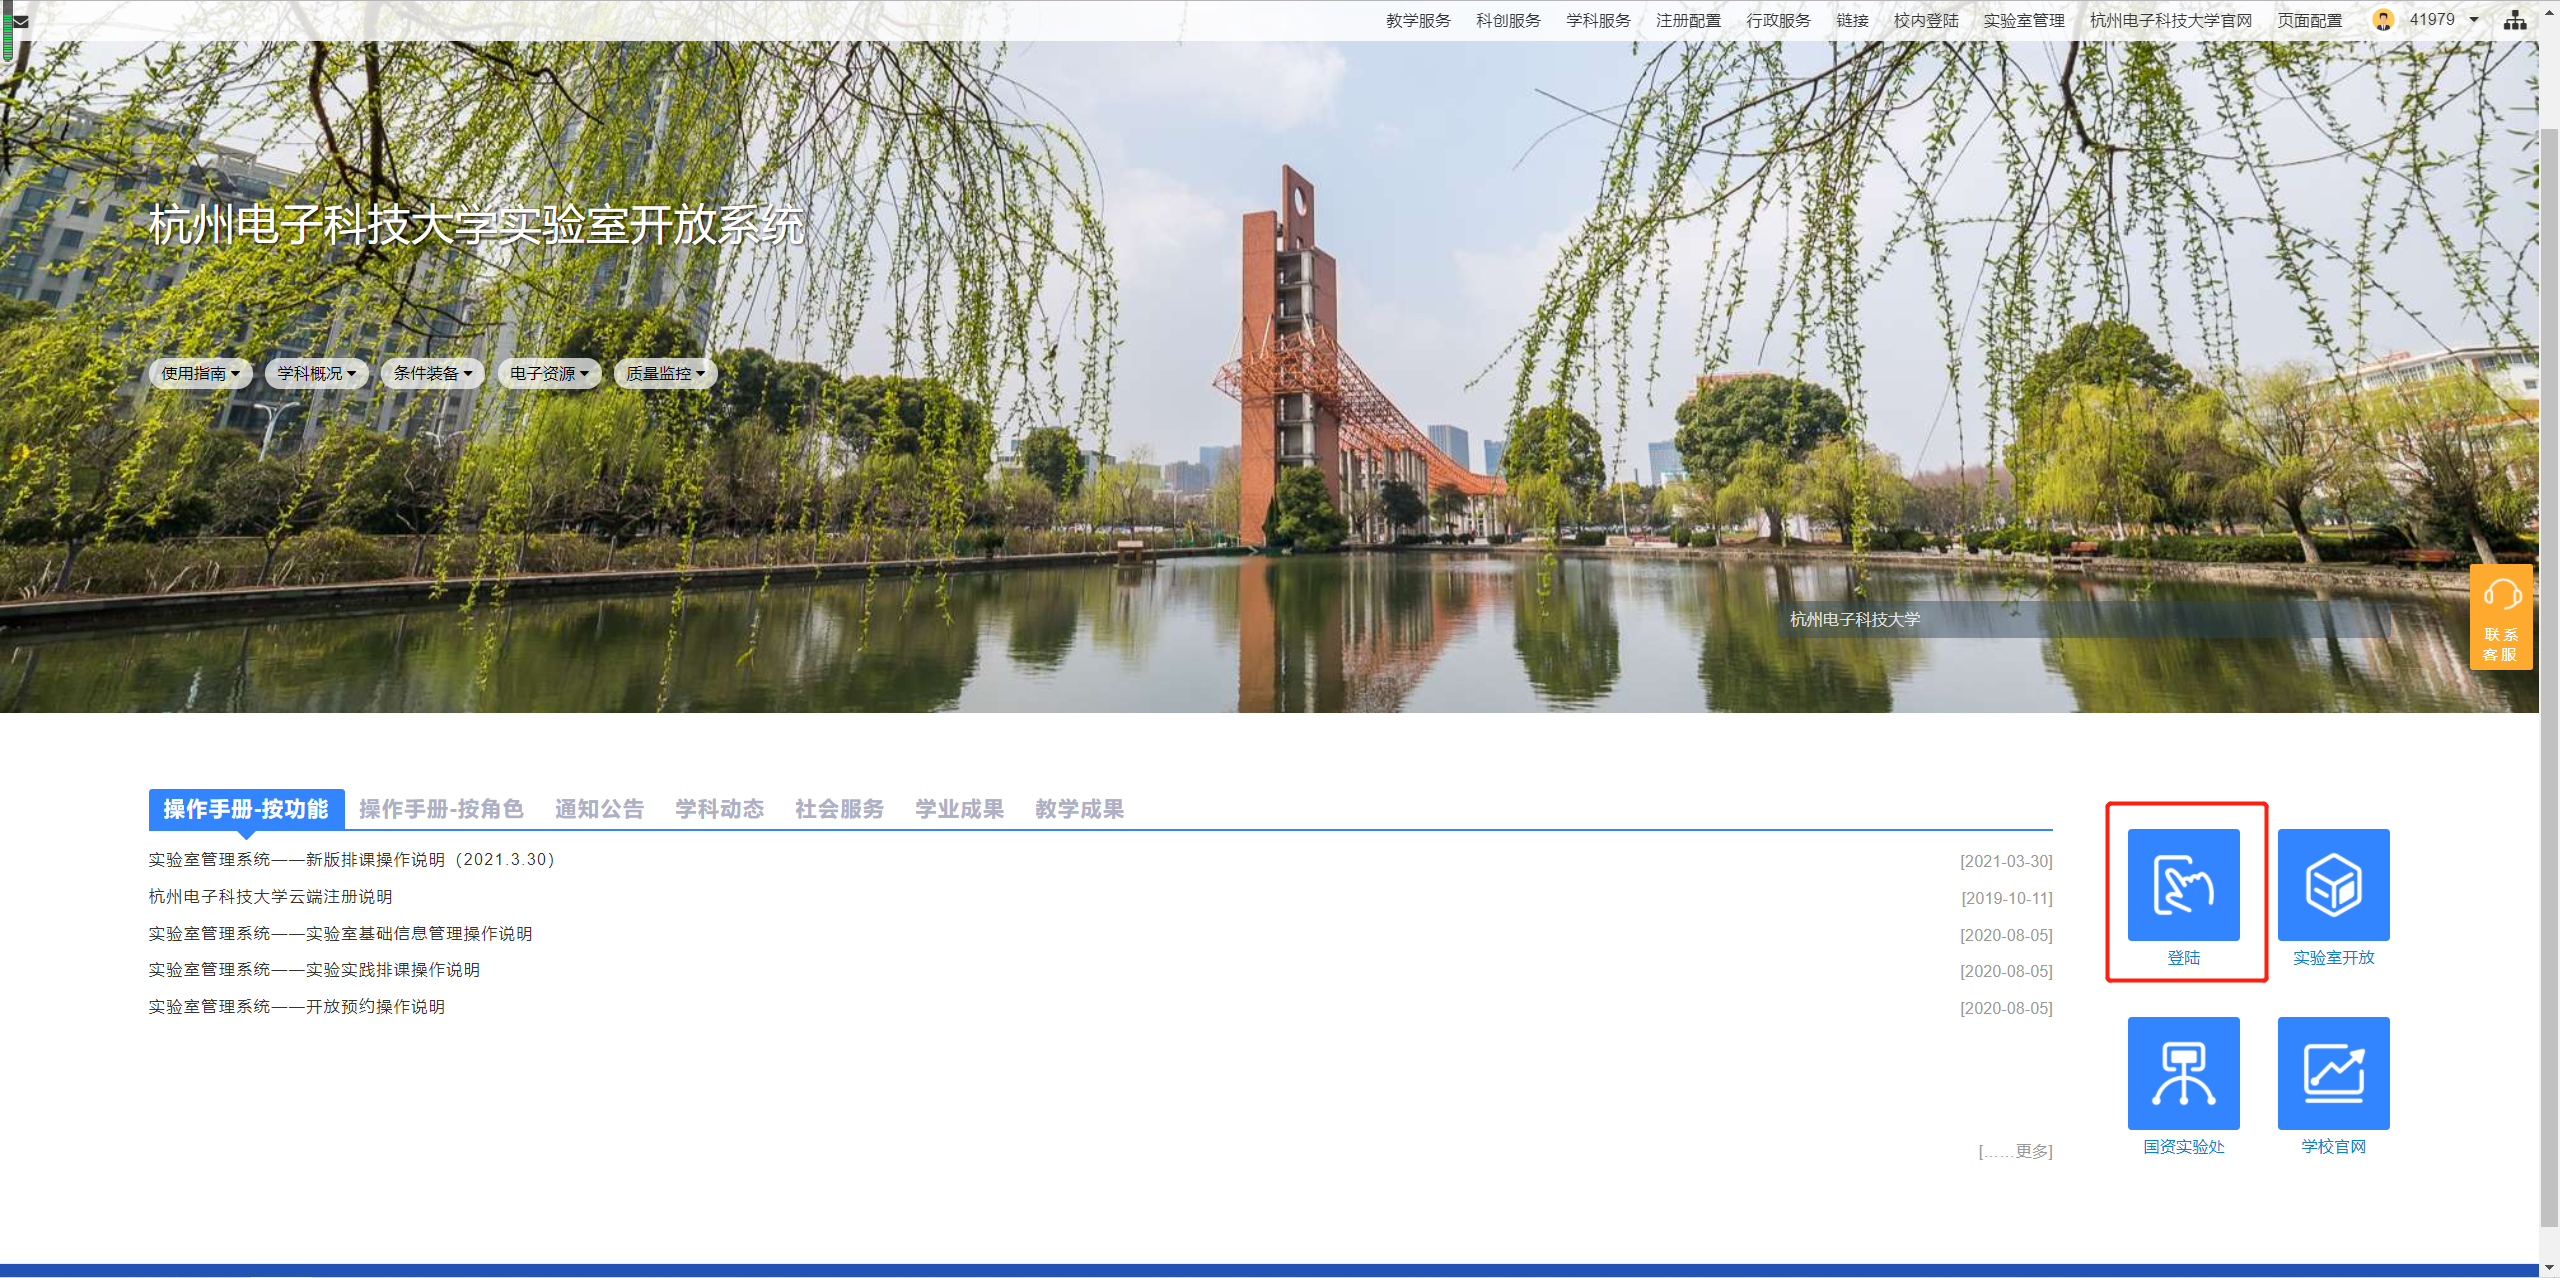Expand the 学科概况 dropdown

[316, 373]
